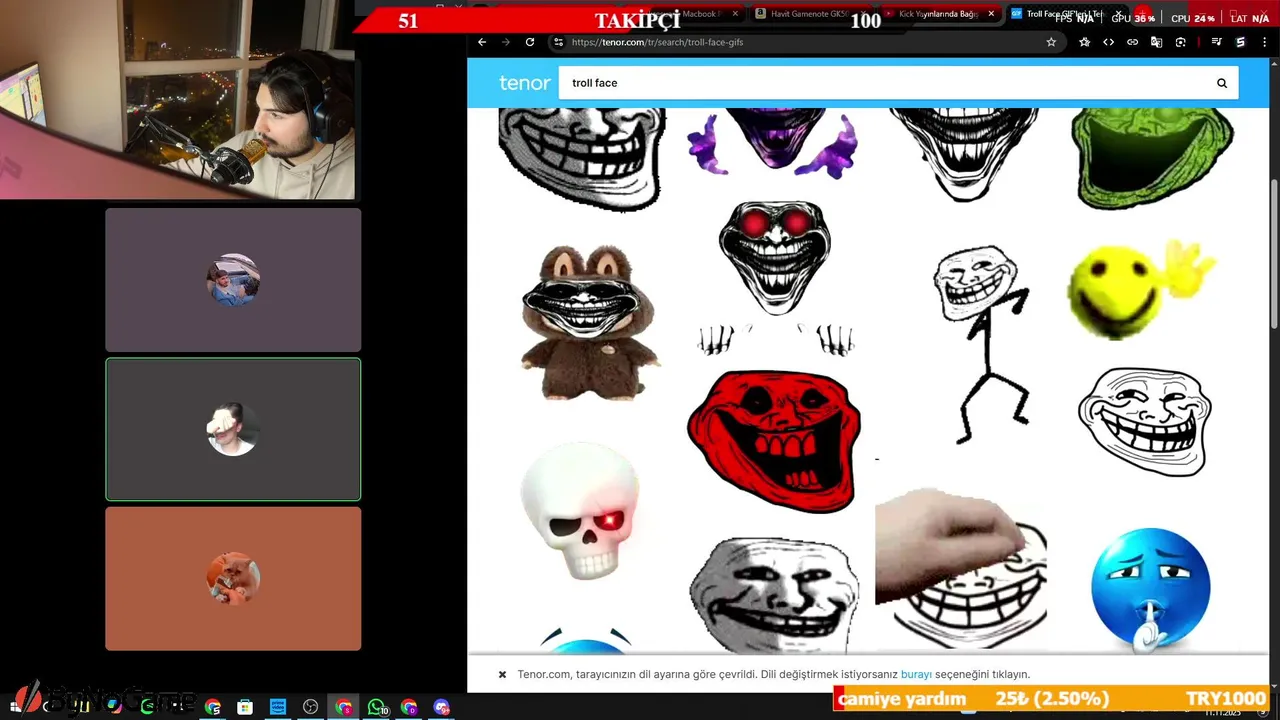Click the extension icon with code brackets
Image resolution: width=1280 pixels, height=720 pixels.
(1108, 42)
